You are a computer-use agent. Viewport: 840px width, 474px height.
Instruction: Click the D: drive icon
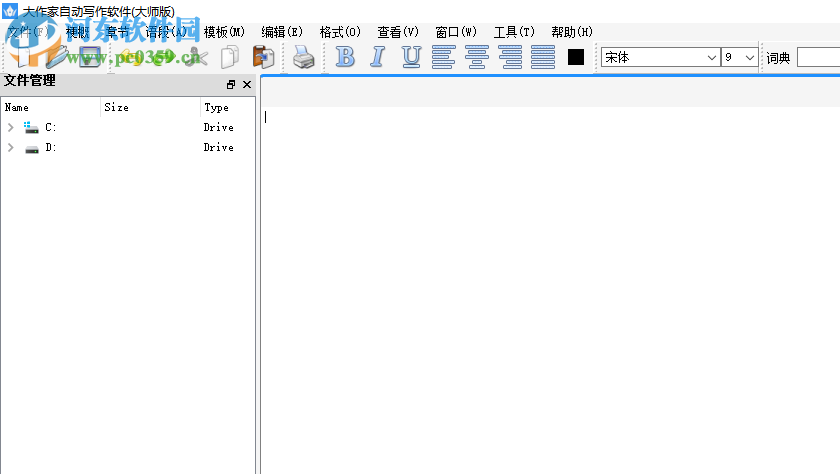pyautogui.click(x=32, y=148)
